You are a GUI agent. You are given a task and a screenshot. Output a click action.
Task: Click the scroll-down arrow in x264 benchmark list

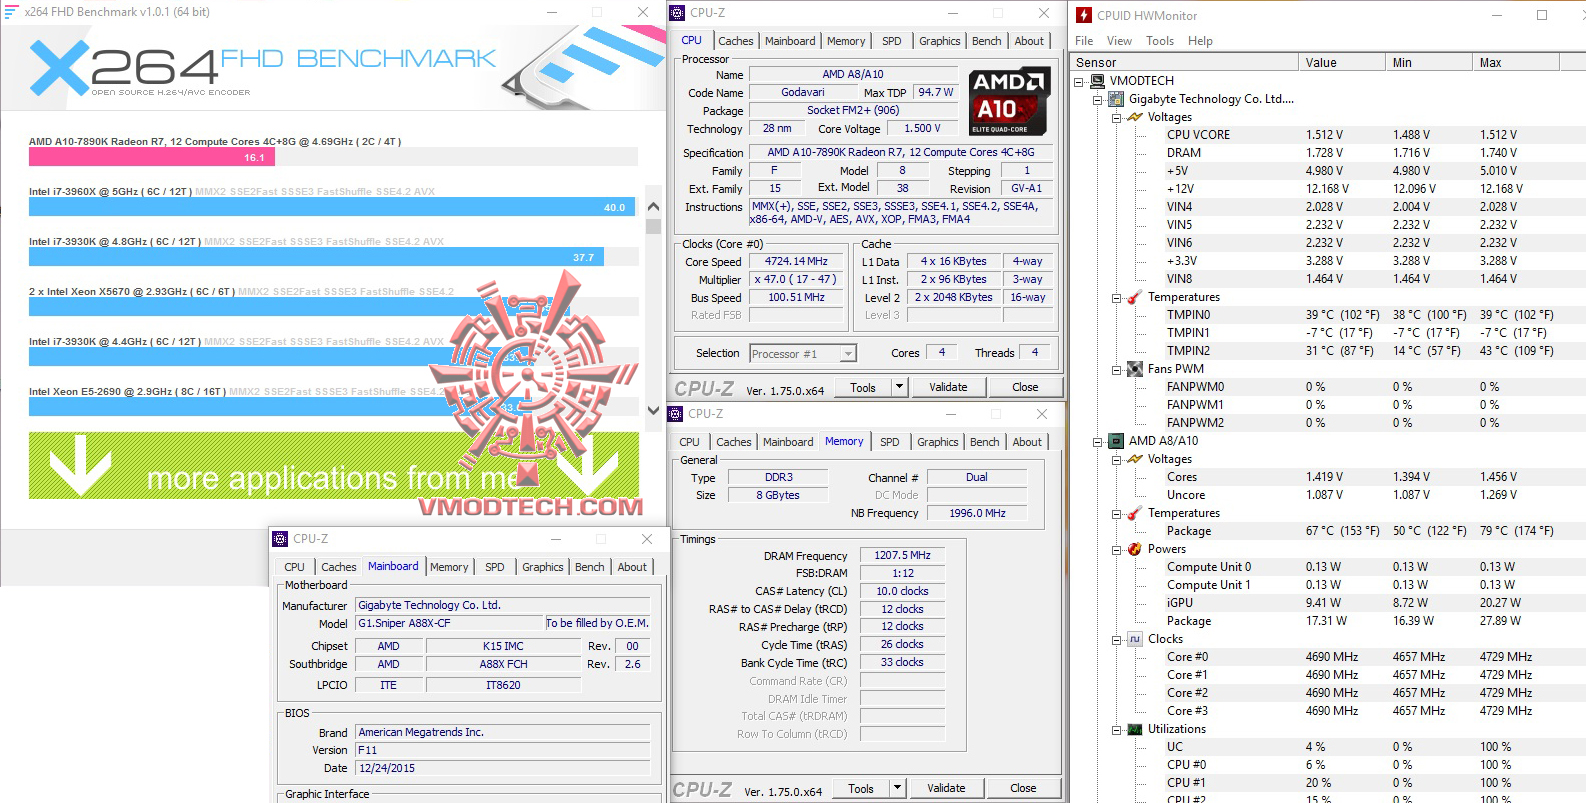[654, 410]
